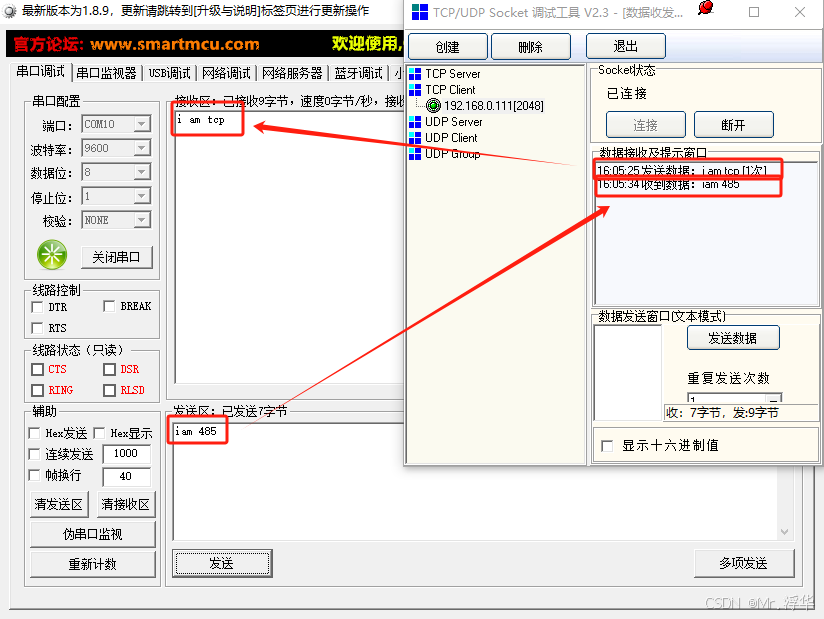Screen dimensions: 824x619
Task: Open the 波特率 9600 dropdown
Action: click(x=141, y=148)
